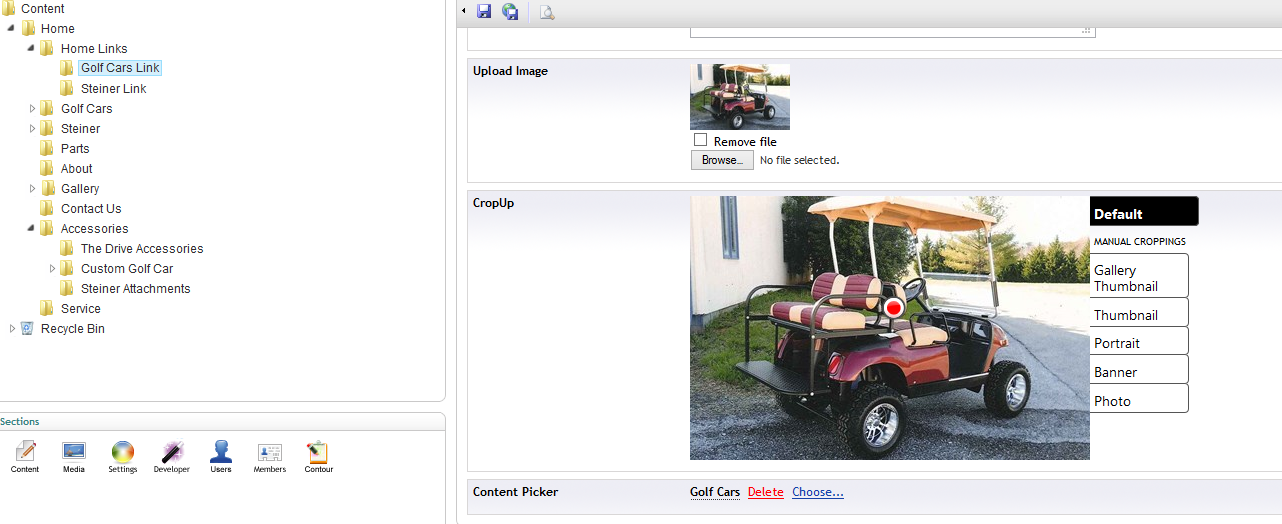Open the Members section icon
Screen dimensions: 1282x524
pos(270,452)
